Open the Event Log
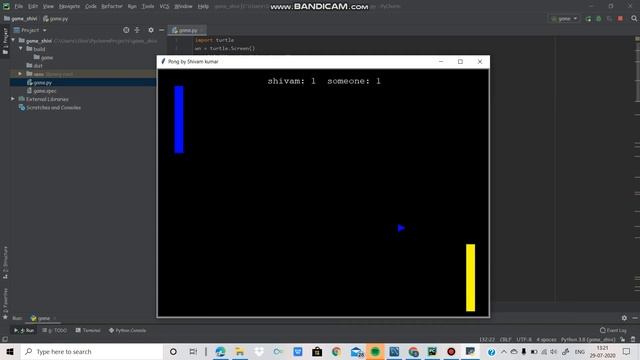This screenshot has width=640, height=360. pos(613,330)
